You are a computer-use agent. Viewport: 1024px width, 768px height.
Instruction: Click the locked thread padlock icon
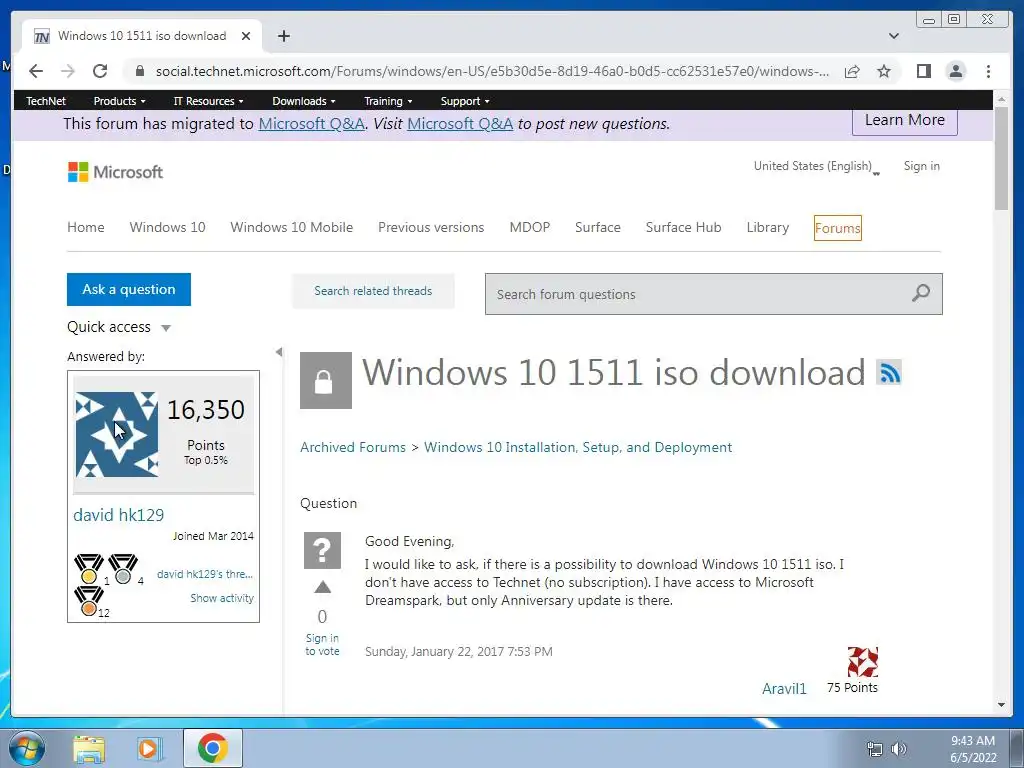[325, 380]
